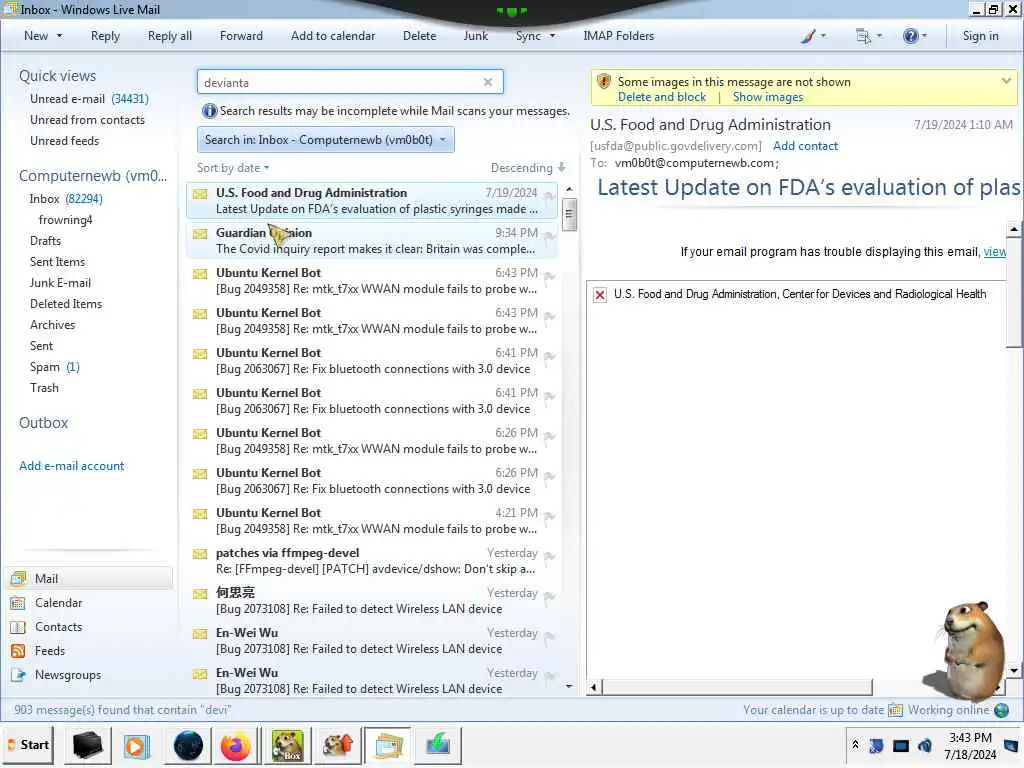The image size is (1024, 768).
Task: Click the message list vertical scrollbar thumb
Action: click(569, 215)
